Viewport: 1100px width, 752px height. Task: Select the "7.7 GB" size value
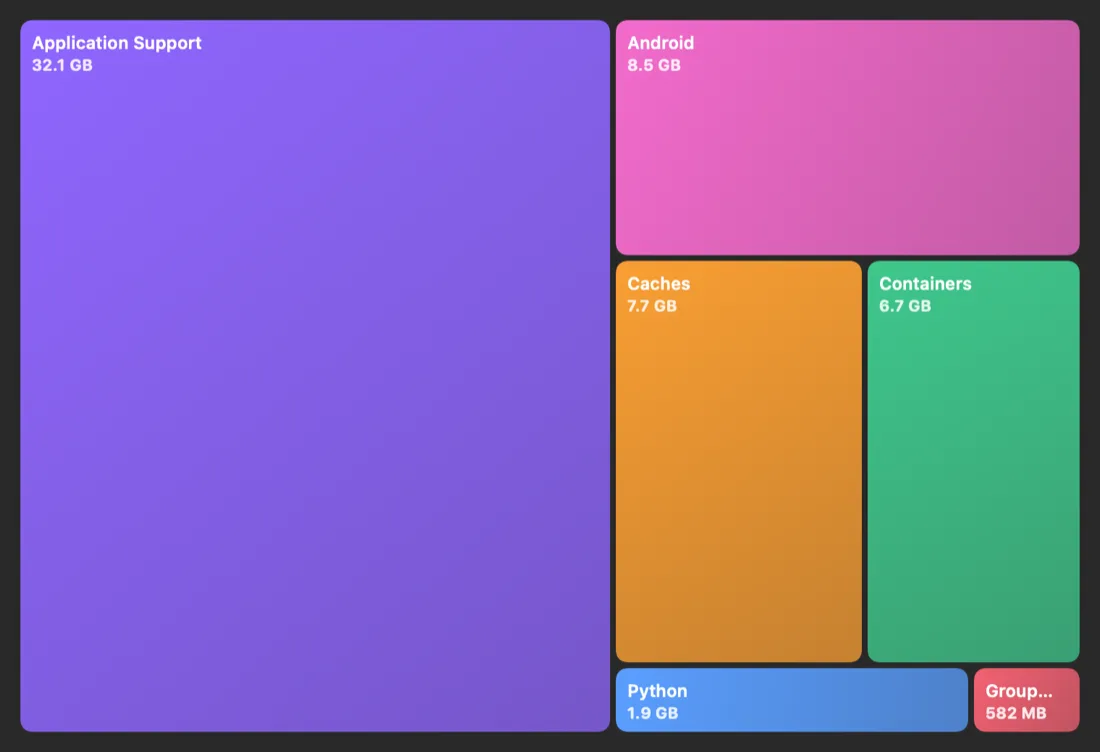point(652,306)
